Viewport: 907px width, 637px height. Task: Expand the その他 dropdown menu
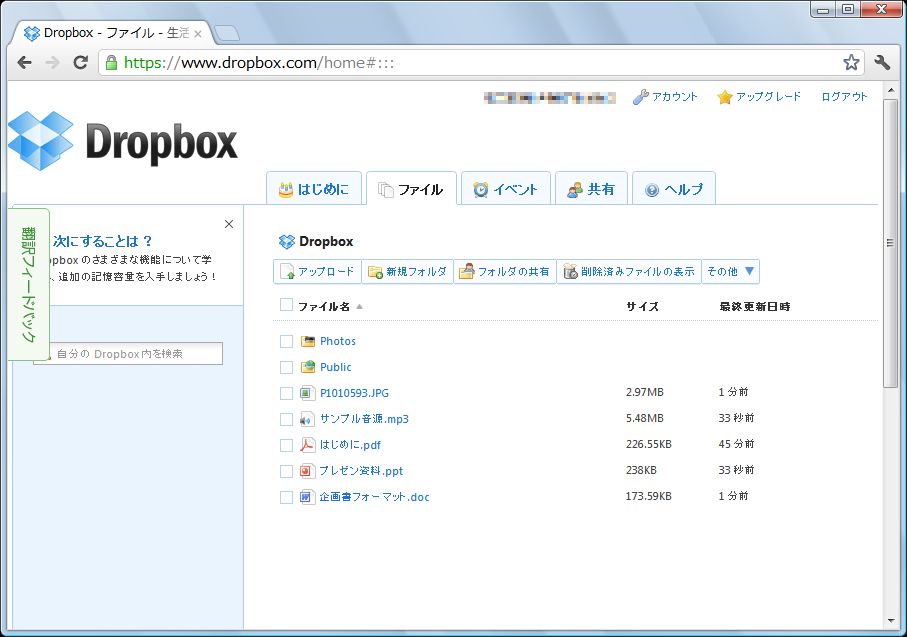tap(731, 271)
